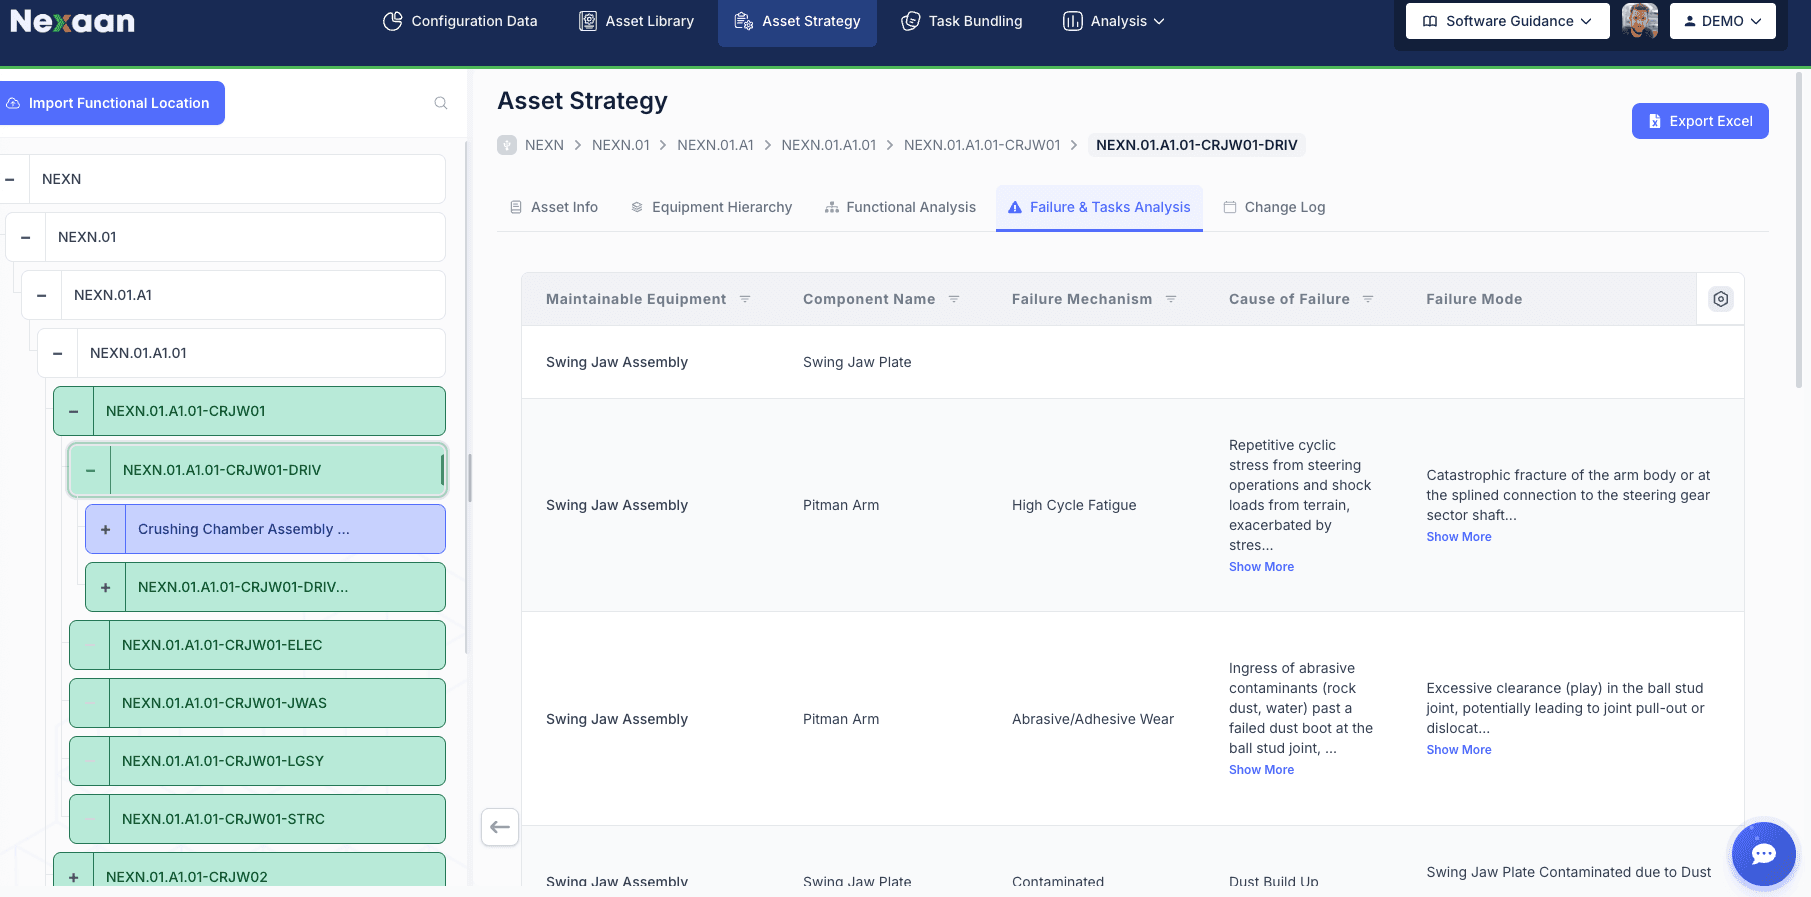Viewport: 1811px width, 897px height.
Task: Click the user profile avatar
Action: coord(1640,21)
